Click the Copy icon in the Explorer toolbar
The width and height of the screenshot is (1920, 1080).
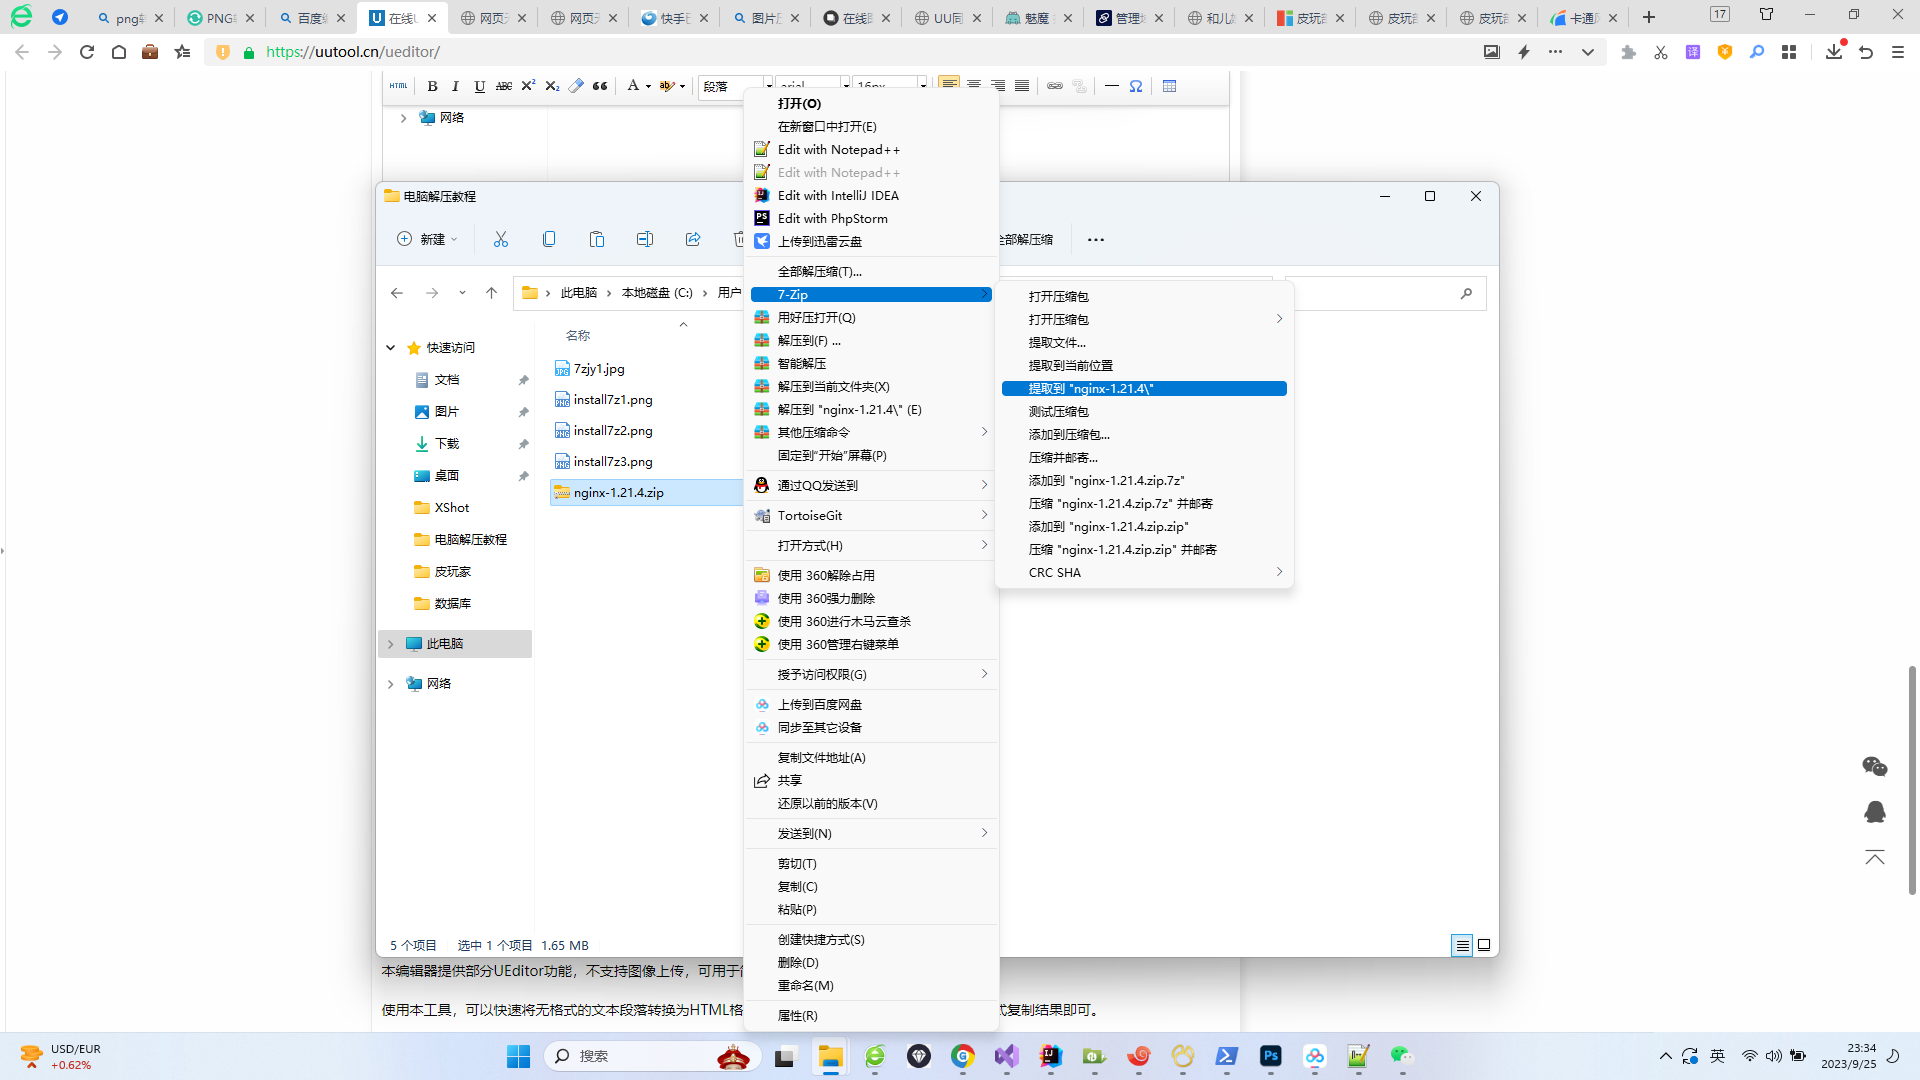549,239
